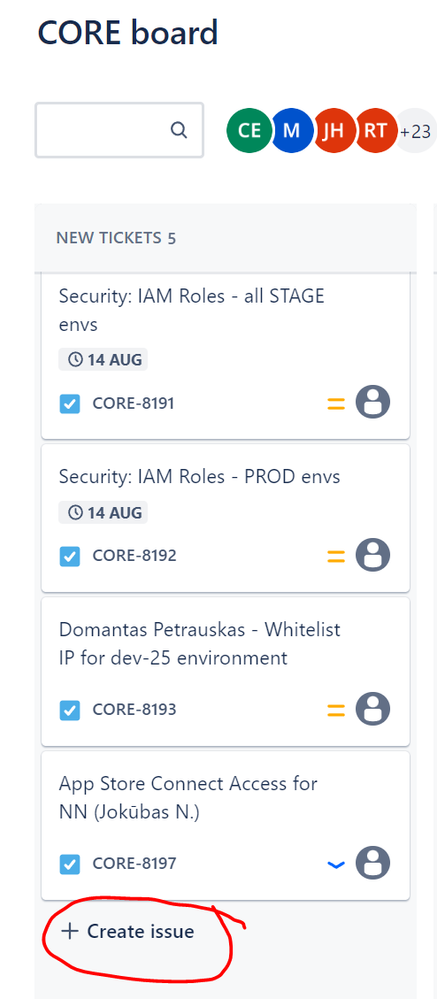Click the 14 AUG due date on CORE-8192

[x=103, y=512]
